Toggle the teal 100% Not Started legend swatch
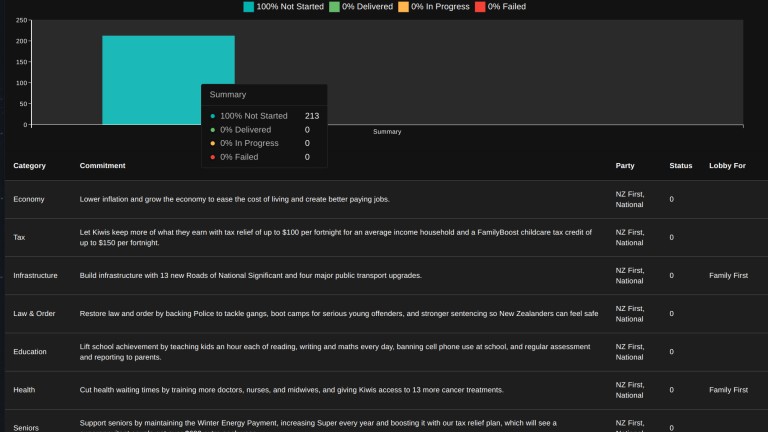 (249, 7)
